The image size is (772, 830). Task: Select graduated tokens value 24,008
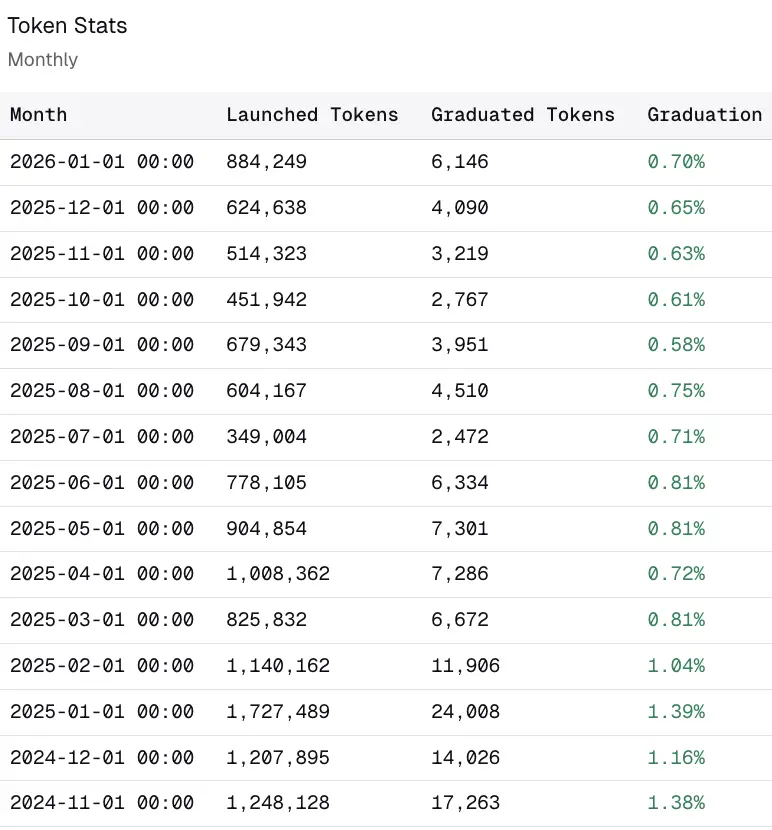pyautogui.click(x=465, y=712)
